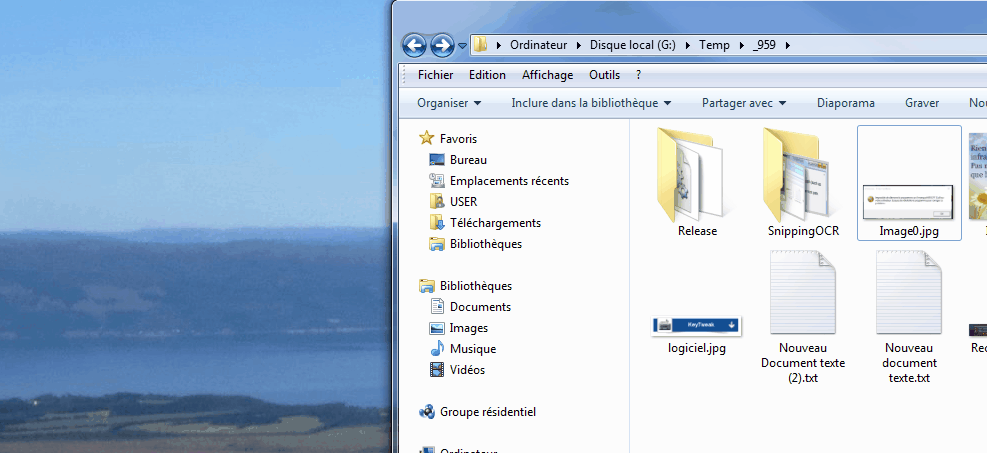Click the Nouveau Document texte (2).txt label
The width and height of the screenshot is (987, 453).
pyautogui.click(x=803, y=363)
